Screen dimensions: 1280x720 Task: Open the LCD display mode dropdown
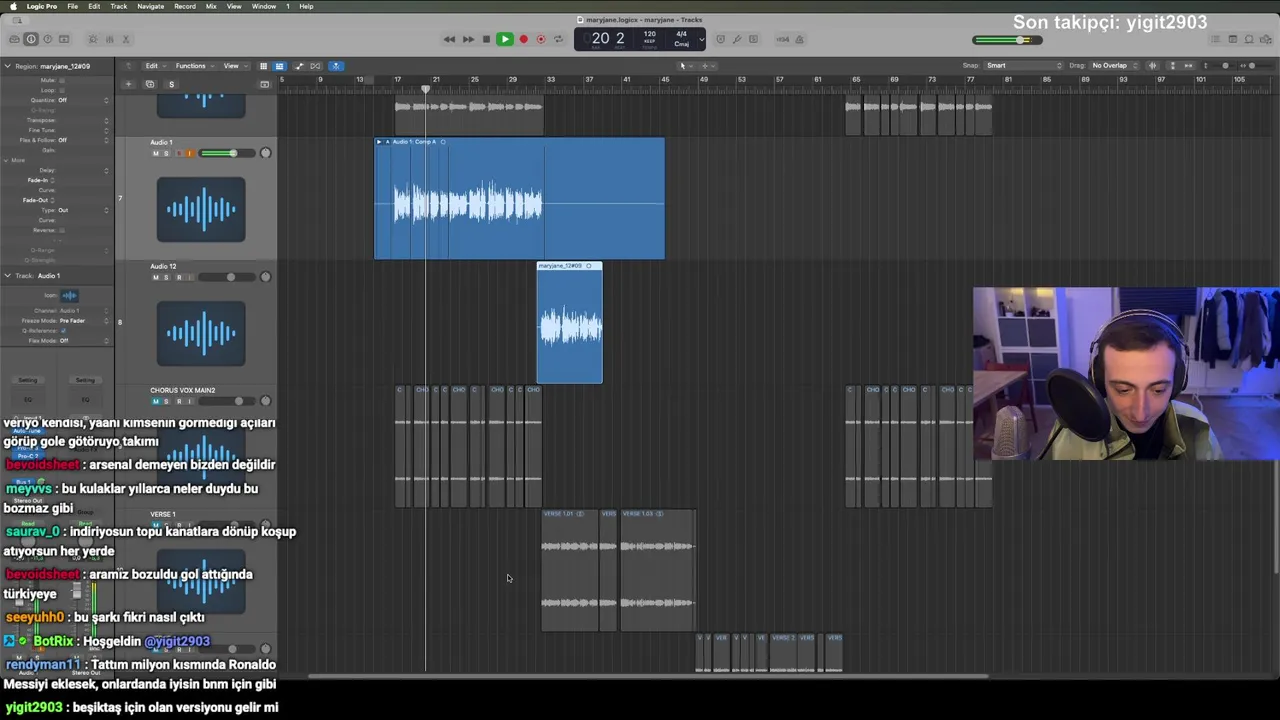[x=701, y=39]
